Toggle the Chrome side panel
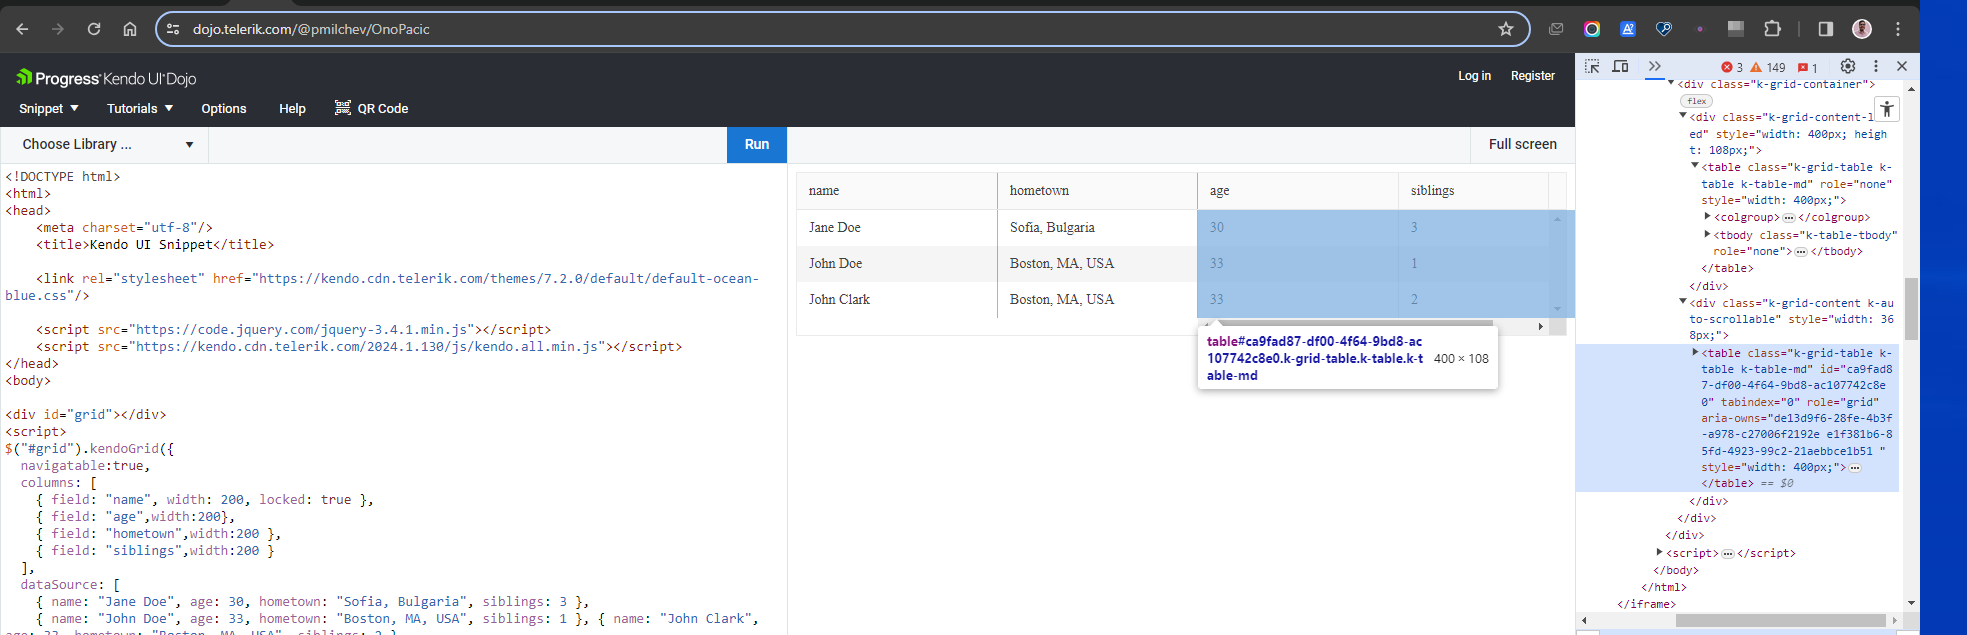This screenshot has height=635, width=1967. point(1826,29)
